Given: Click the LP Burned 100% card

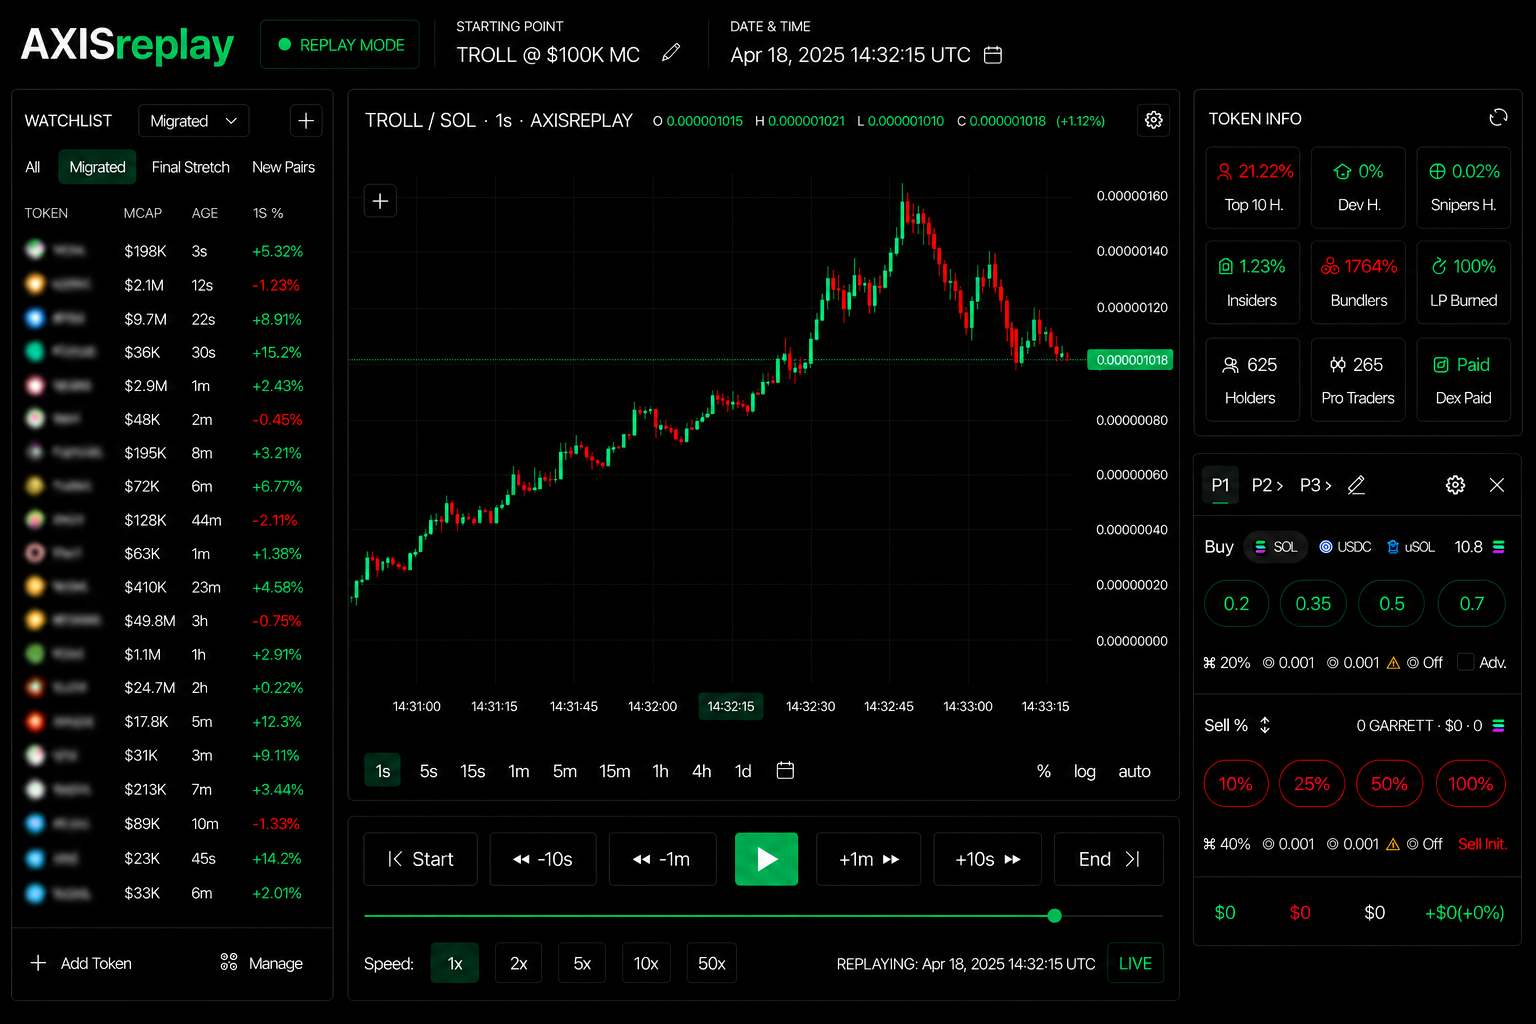Looking at the screenshot, I should 1463,282.
